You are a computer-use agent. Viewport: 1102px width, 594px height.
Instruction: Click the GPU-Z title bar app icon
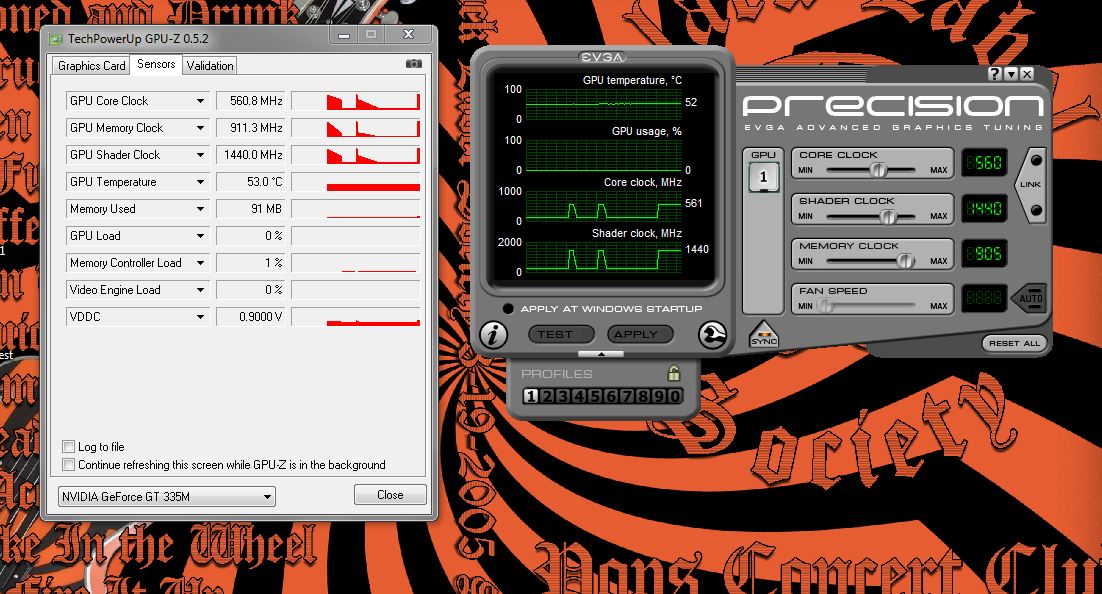(x=56, y=39)
